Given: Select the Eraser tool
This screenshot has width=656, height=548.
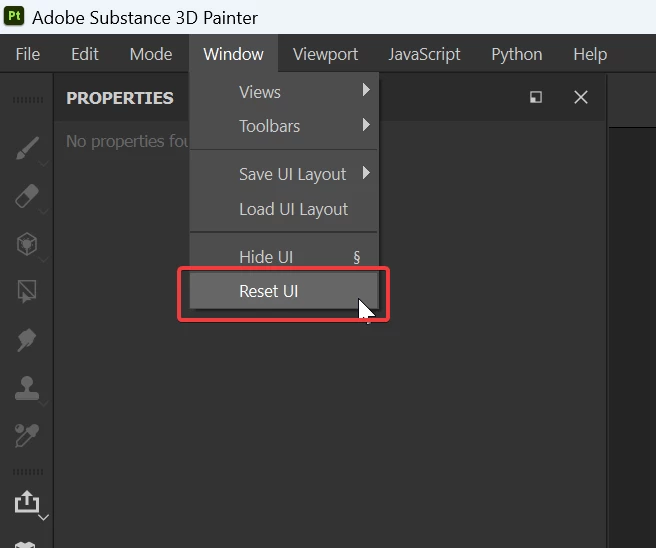Looking at the screenshot, I should [x=27, y=196].
